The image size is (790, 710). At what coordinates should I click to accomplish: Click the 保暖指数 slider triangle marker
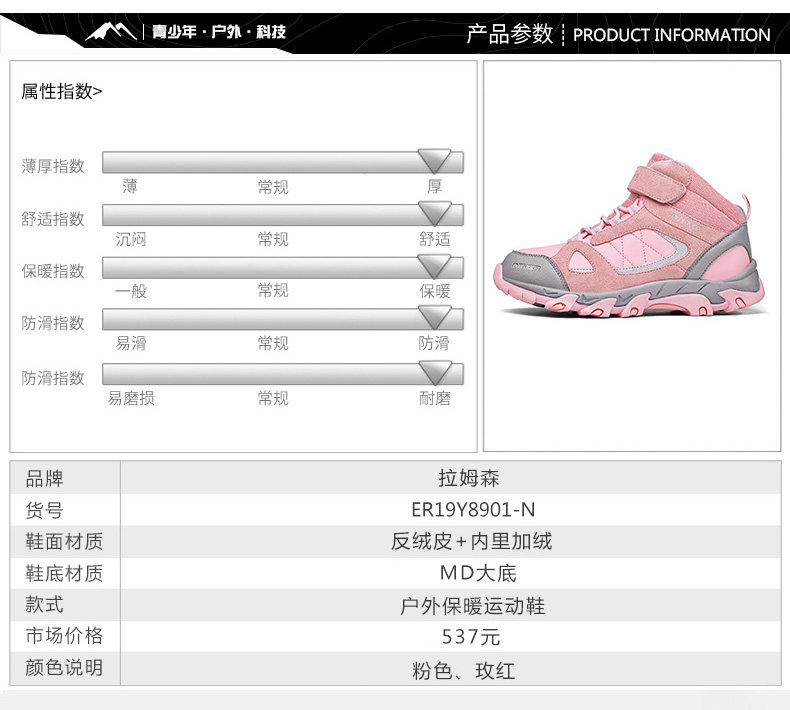[434, 266]
